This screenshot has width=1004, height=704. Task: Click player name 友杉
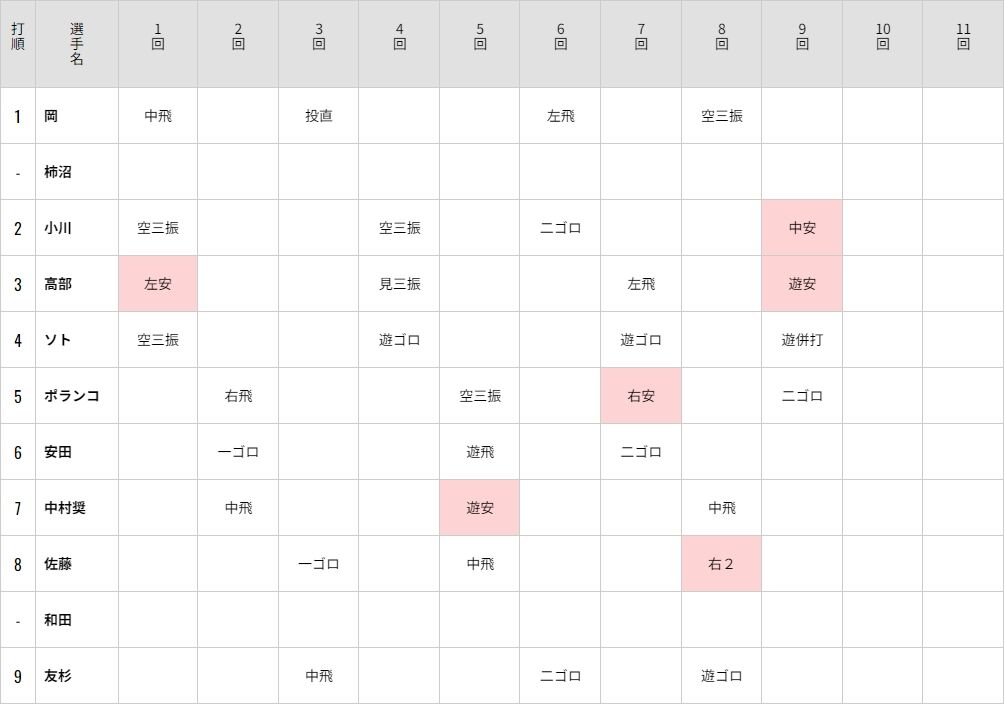point(58,676)
